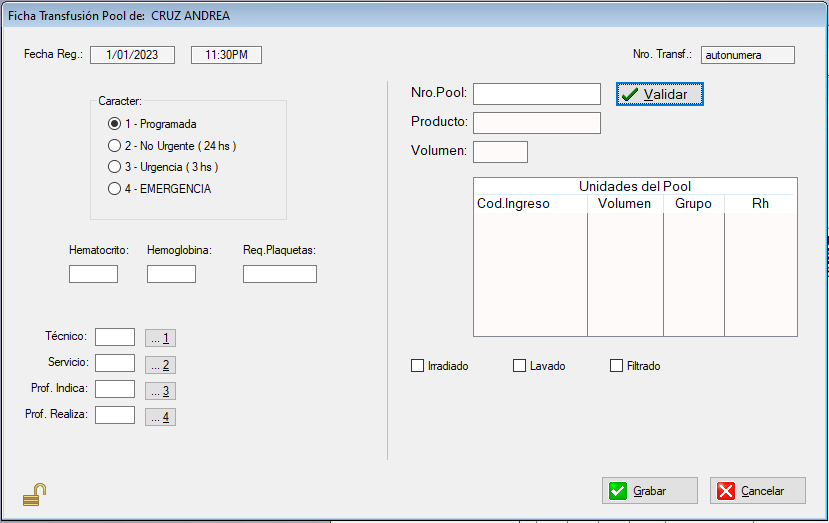
Task: Choose 2 - No Urgente (24 hs)
Action: click(114, 146)
